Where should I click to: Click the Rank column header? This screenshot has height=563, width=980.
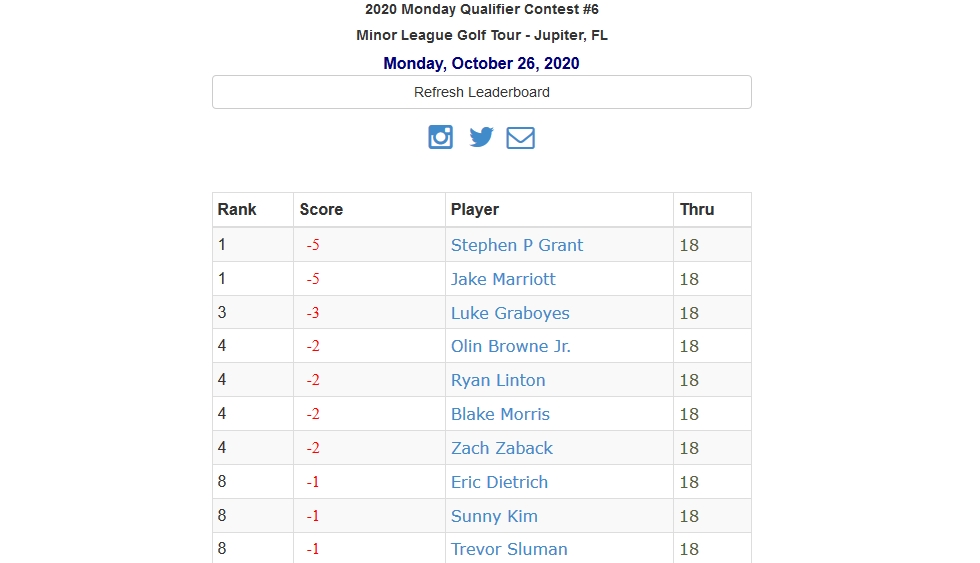click(237, 209)
